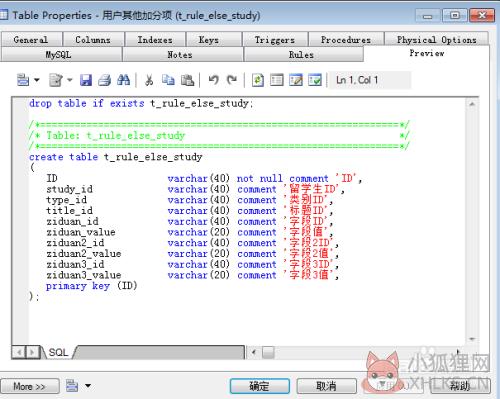Click the Copy icon in the toolbar
Screen dimensions: 500x399
pyautogui.click(x=168, y=80)
